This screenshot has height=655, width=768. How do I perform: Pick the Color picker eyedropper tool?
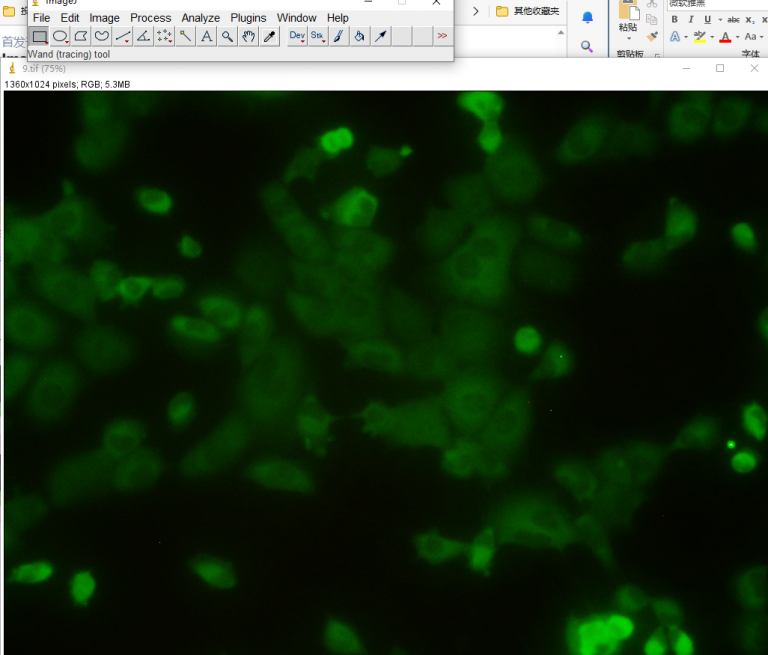point(270,37)
